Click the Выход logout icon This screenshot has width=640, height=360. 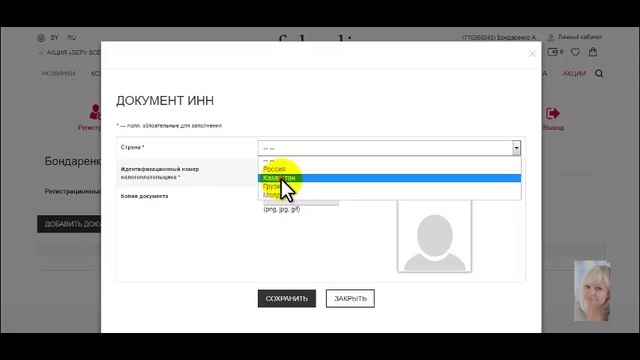pos(553,113)
